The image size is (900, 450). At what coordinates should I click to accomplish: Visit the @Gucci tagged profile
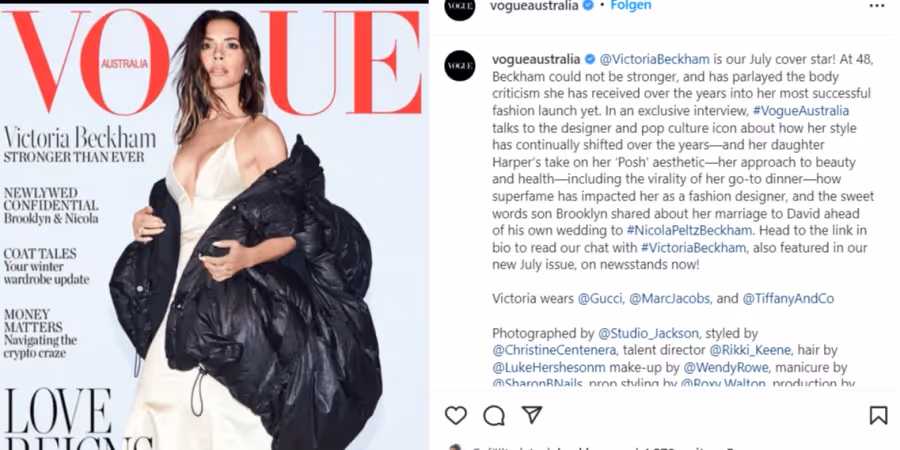click(600, 298)
